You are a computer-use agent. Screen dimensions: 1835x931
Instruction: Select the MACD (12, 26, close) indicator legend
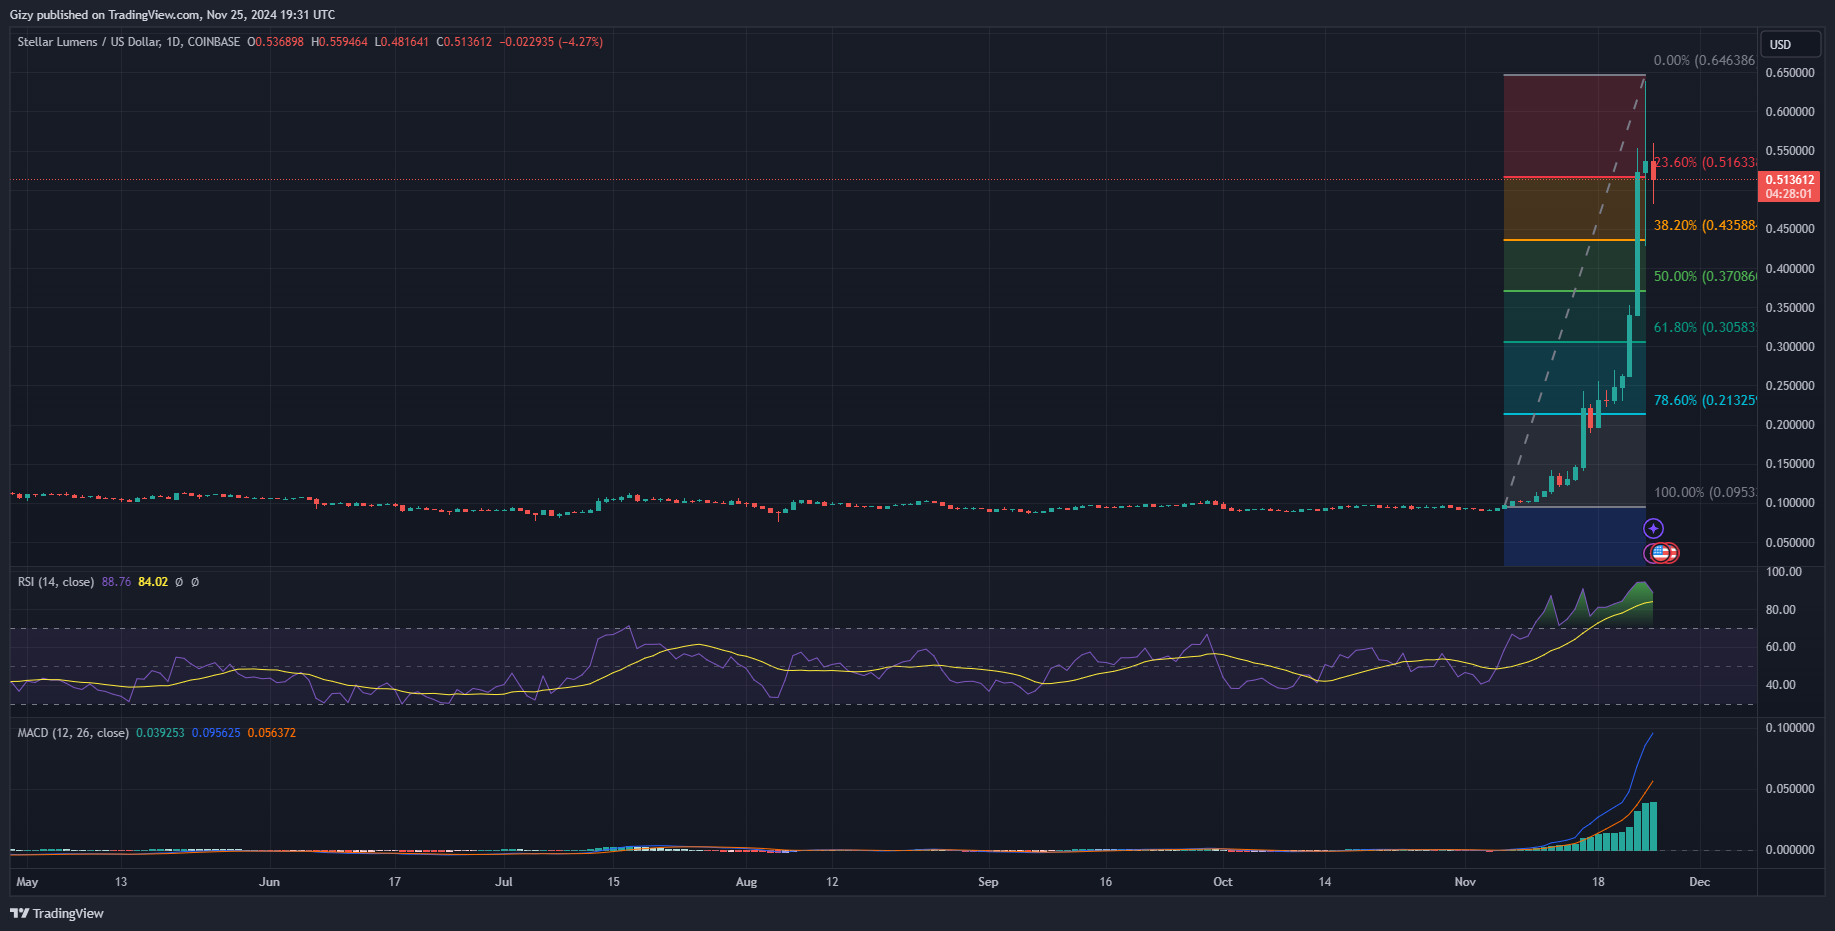73,733
